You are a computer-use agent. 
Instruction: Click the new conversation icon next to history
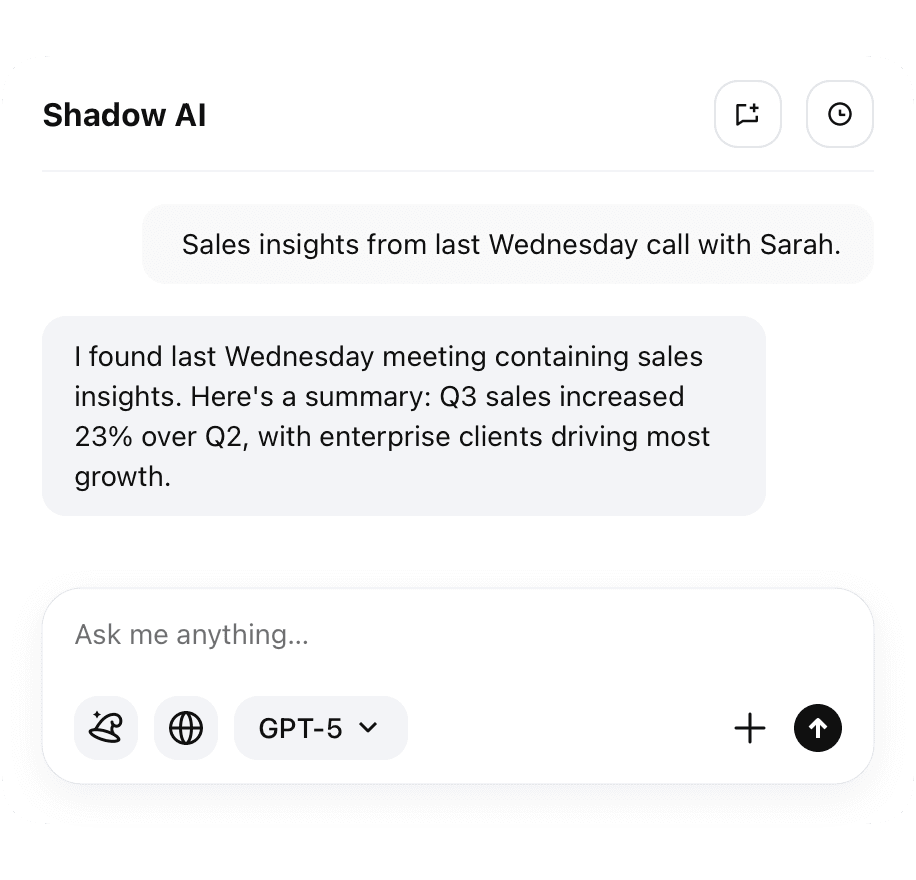point(747,114)
